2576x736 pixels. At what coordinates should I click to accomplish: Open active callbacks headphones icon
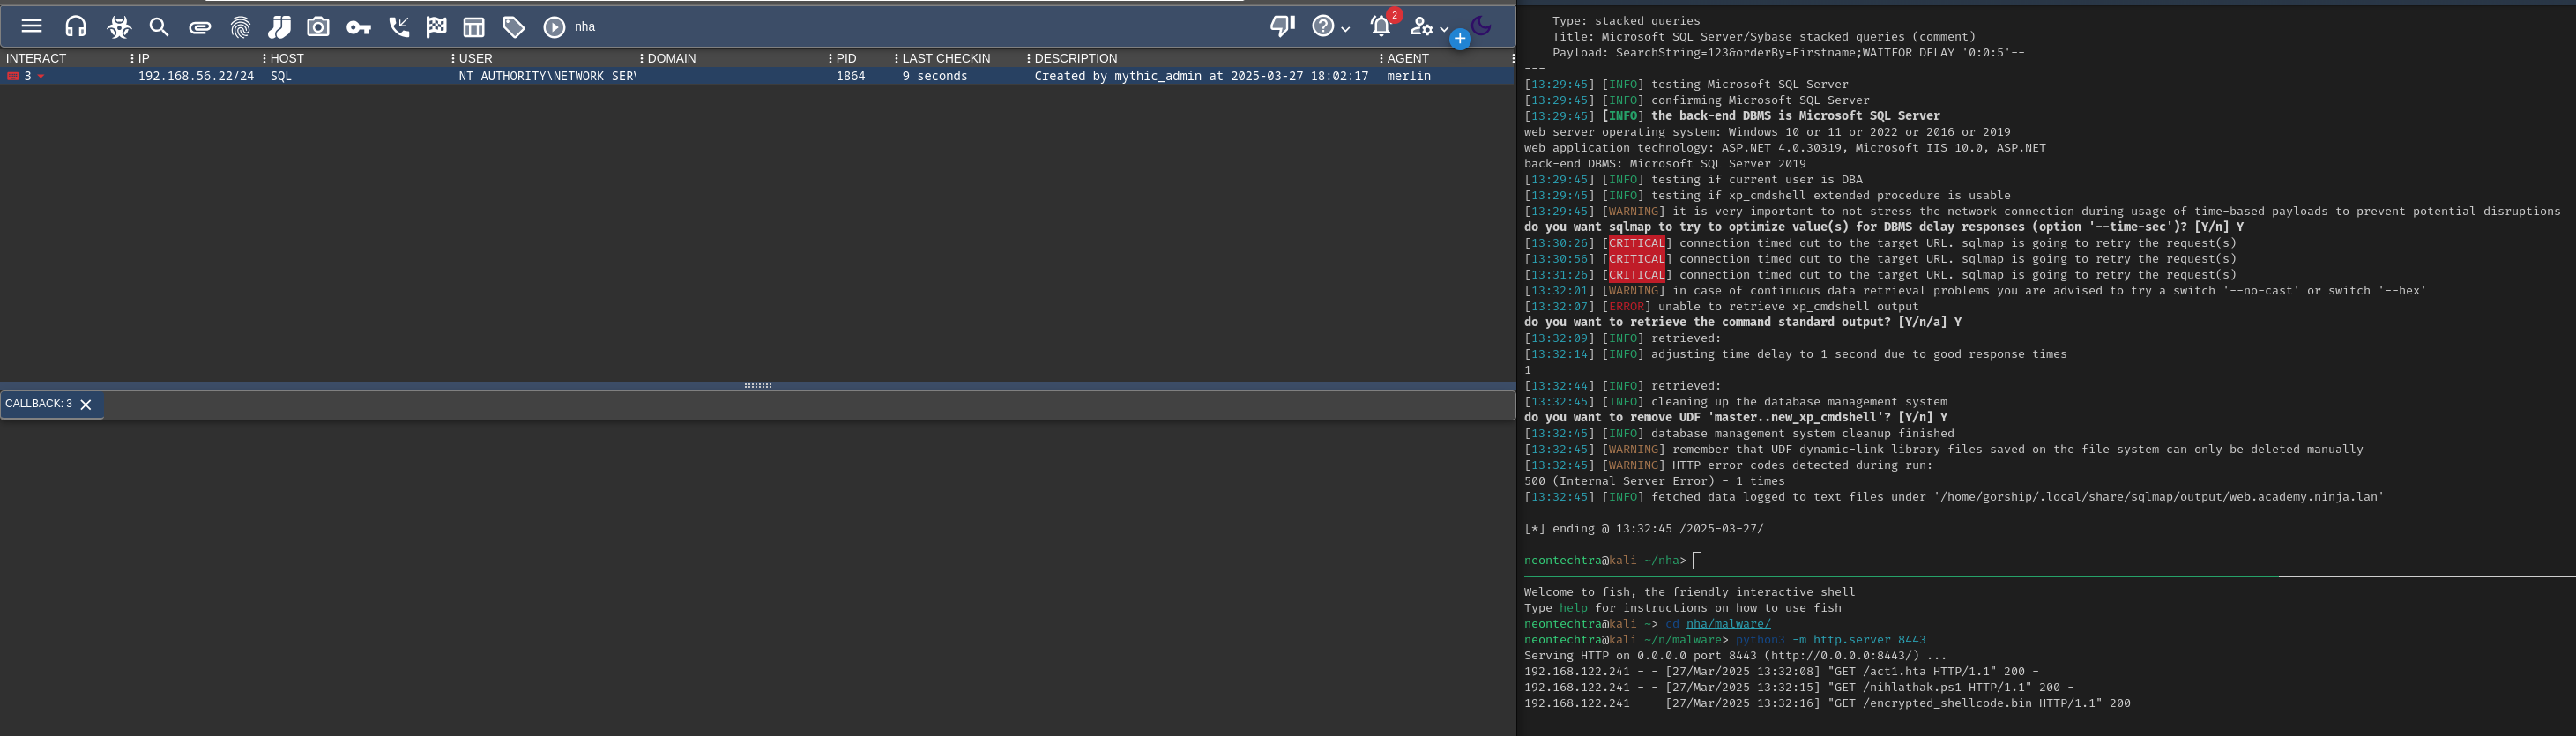click(x=75, y=27)
